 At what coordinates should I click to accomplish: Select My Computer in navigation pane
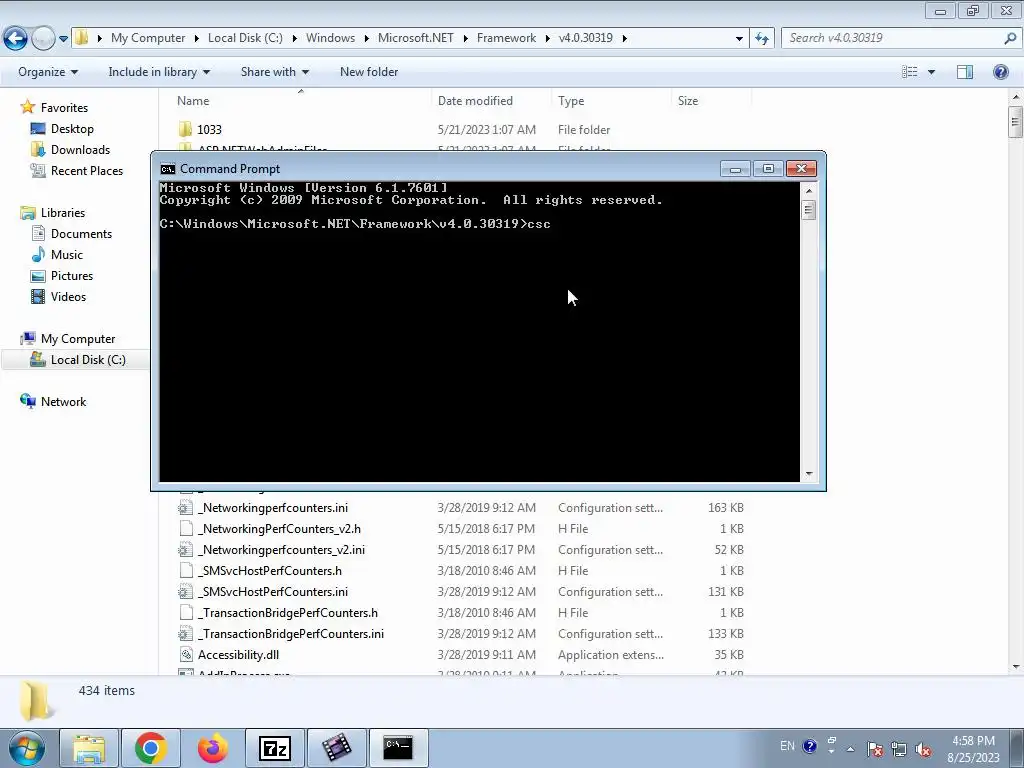[78, 339]
